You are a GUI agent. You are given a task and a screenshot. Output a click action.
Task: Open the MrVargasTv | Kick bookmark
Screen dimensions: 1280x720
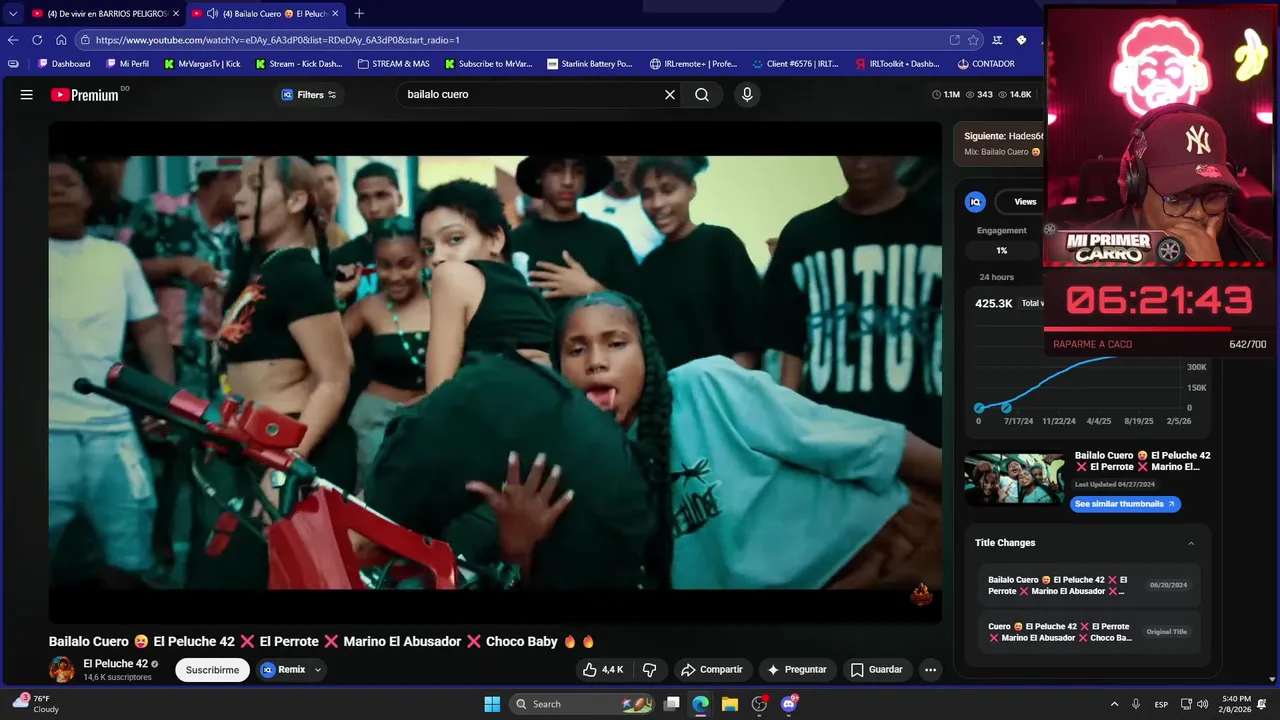point(201,64)
